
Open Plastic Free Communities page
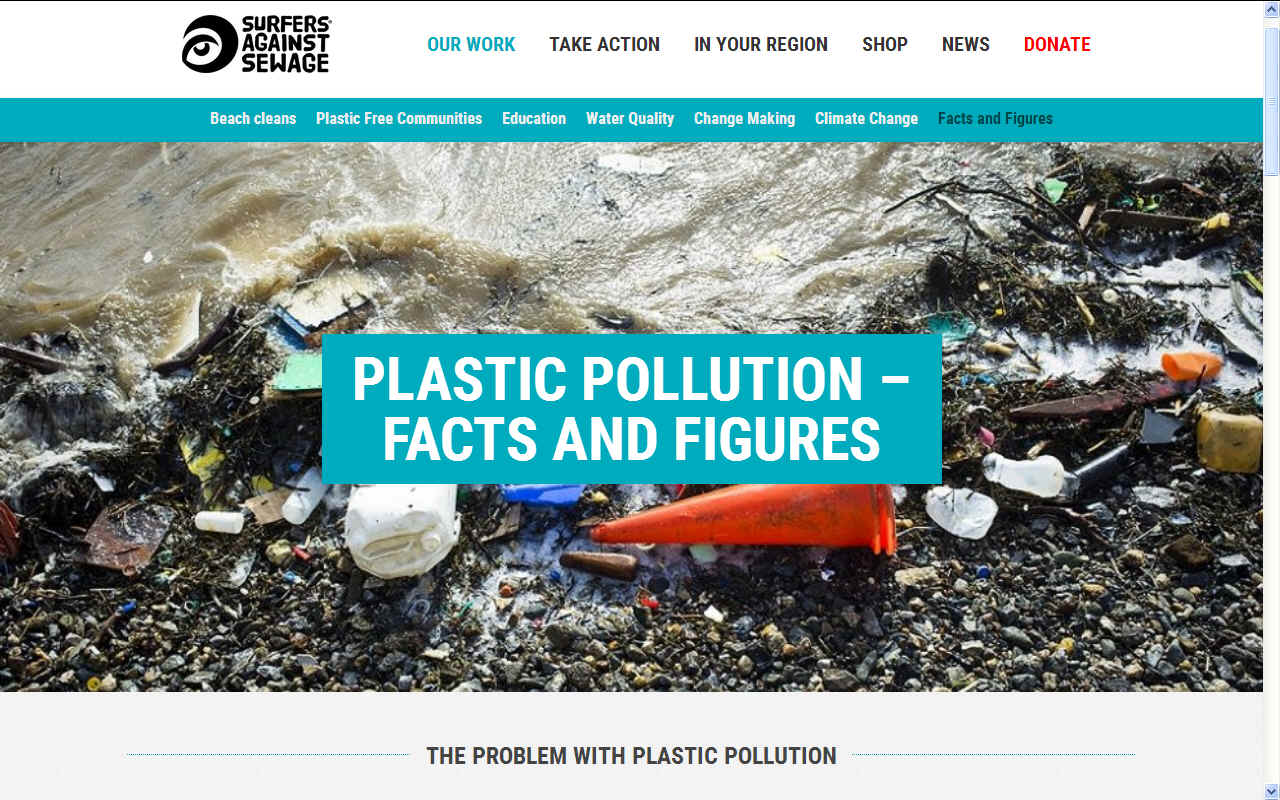pyautogui.click(x=399, y=118)
